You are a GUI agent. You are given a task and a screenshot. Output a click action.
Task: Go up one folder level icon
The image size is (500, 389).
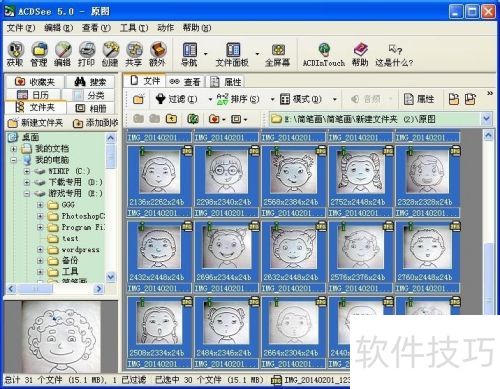[x=171, y=119]
